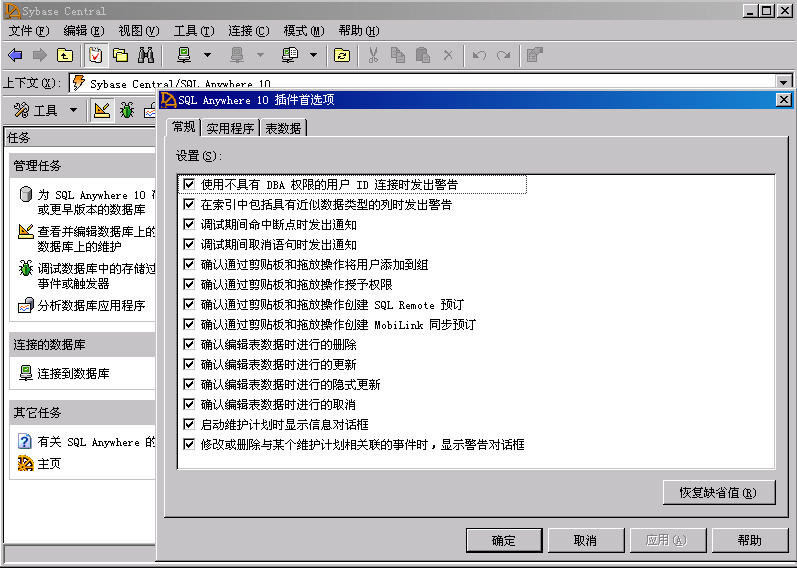Click the connection profiles monitor icon
Viewport: 797px width, 568px height.
coord(290,55)
